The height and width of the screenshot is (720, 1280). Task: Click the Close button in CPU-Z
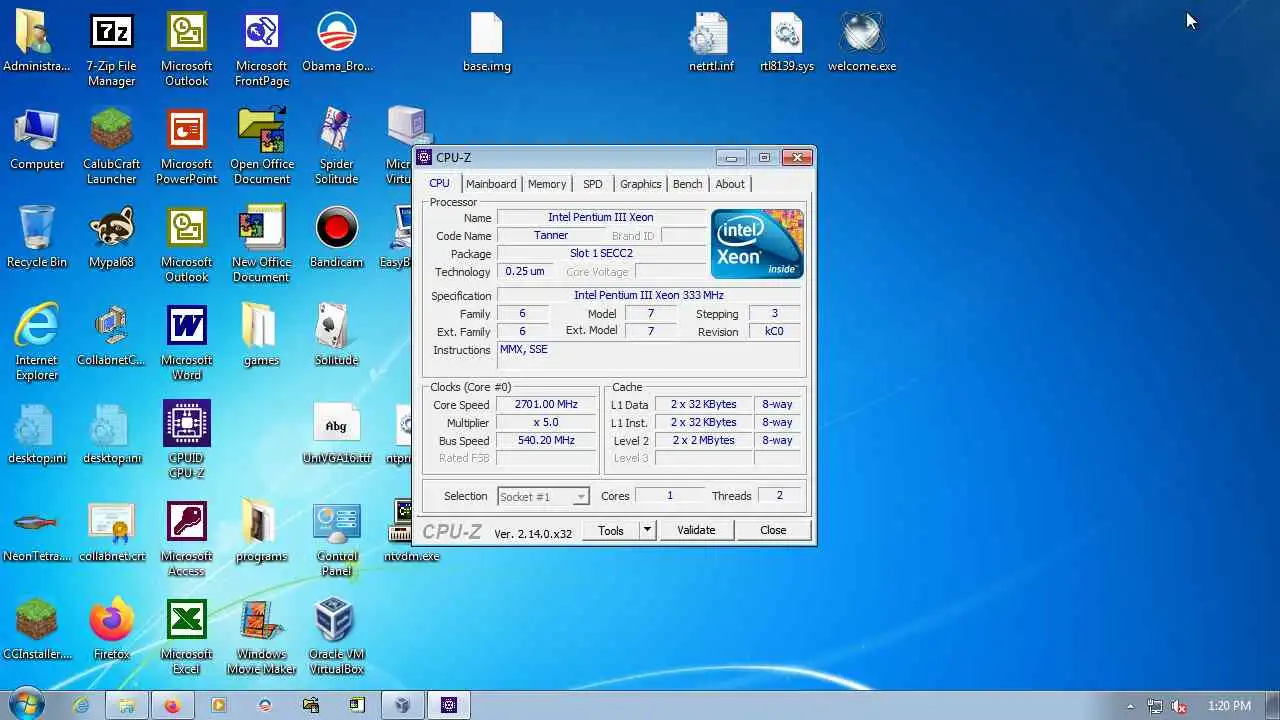(x=773, y=531)
